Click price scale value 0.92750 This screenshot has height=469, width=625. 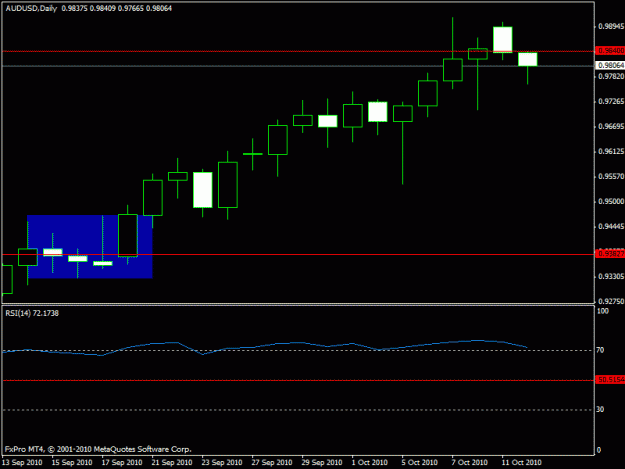[611, 302]
